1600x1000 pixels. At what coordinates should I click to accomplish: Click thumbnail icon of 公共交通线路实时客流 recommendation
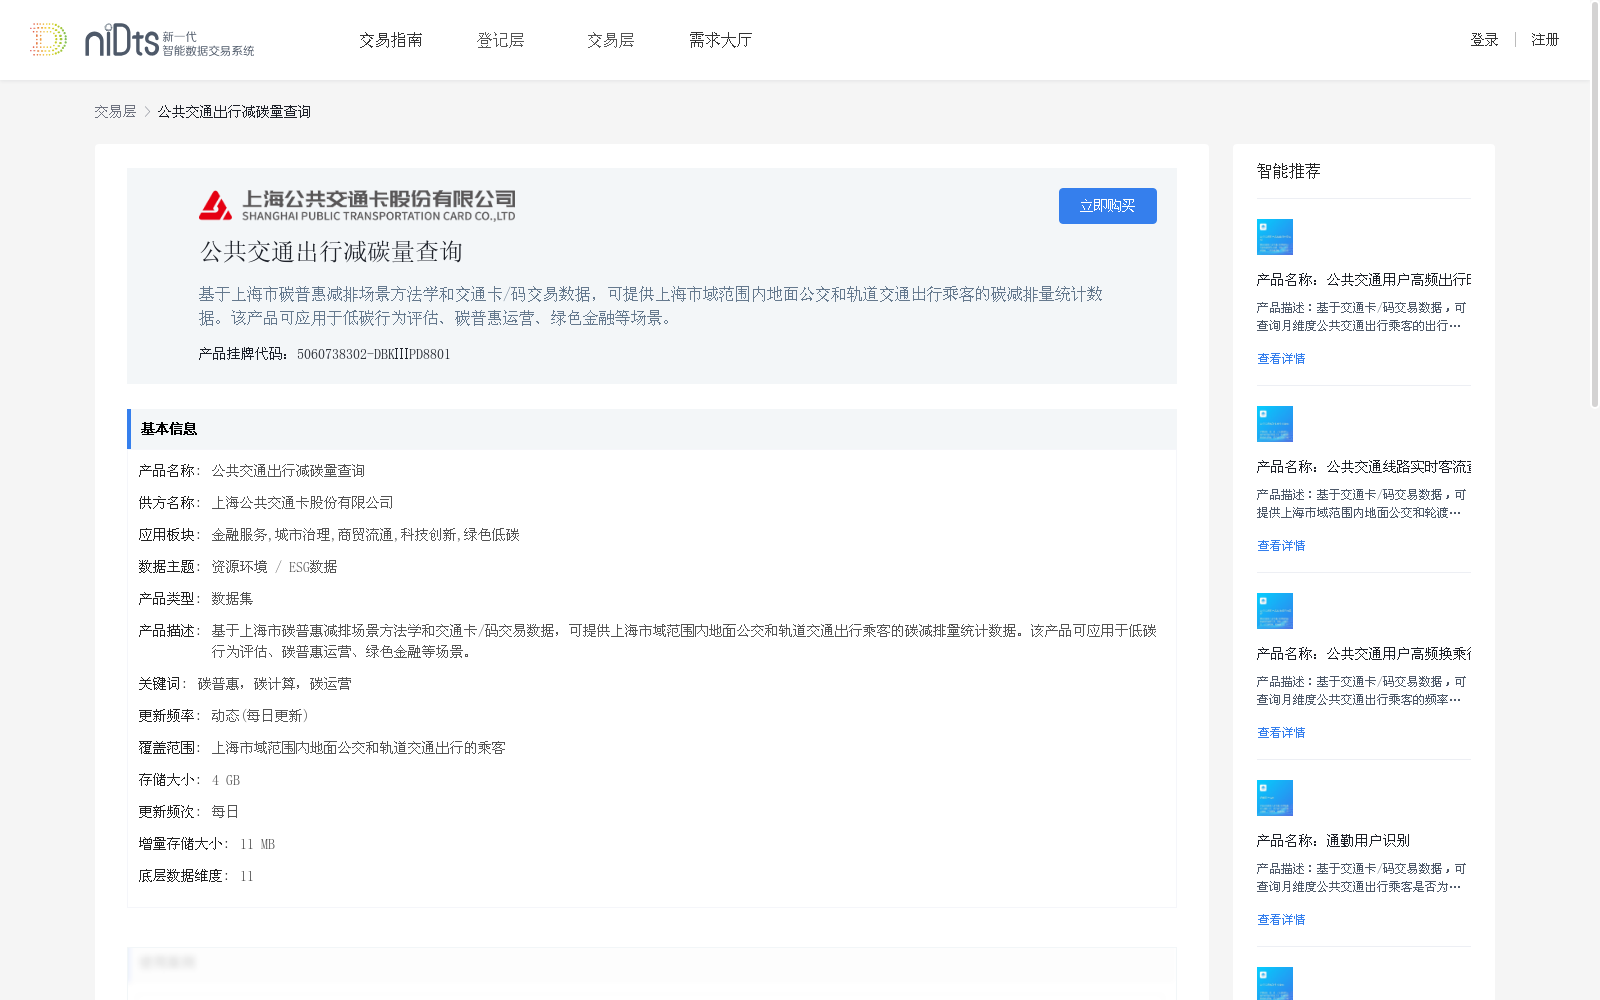point(1275,424)
